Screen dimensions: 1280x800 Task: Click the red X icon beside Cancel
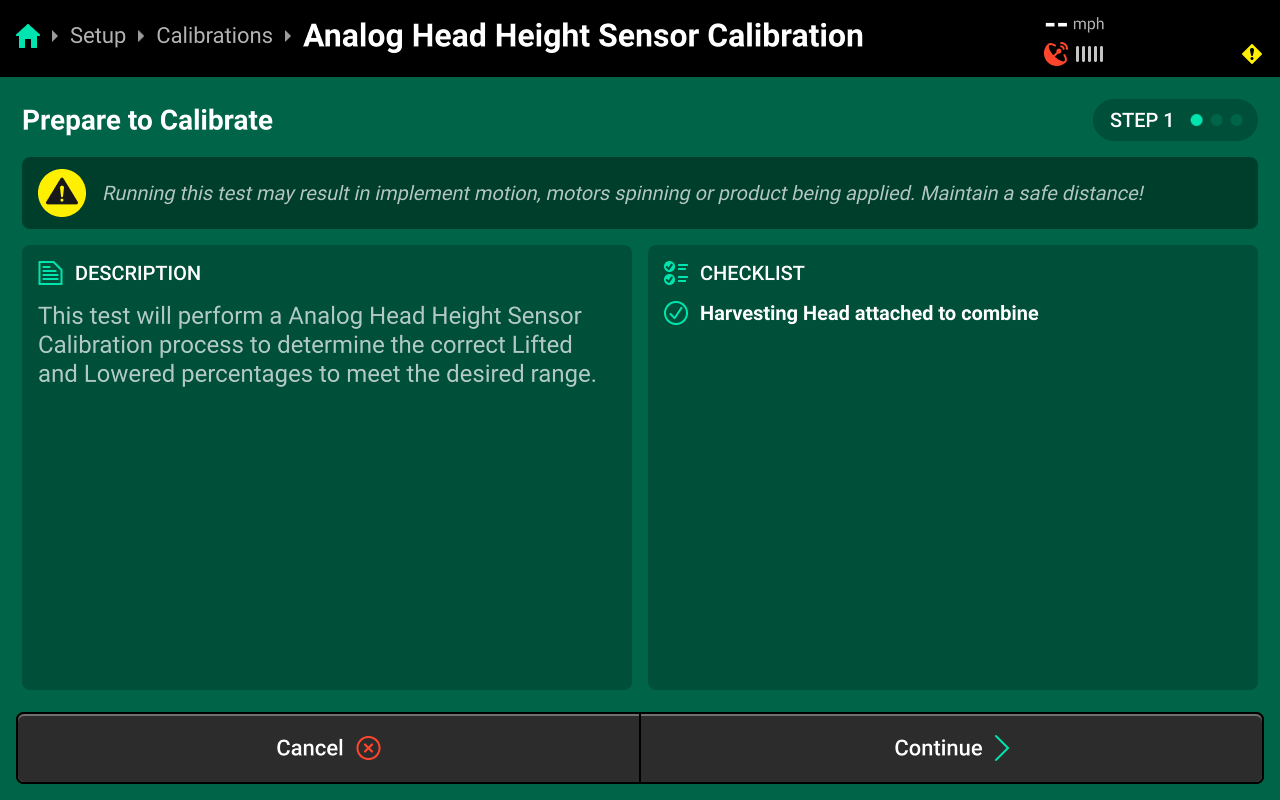pyautogui.click(x=368, y=748)
